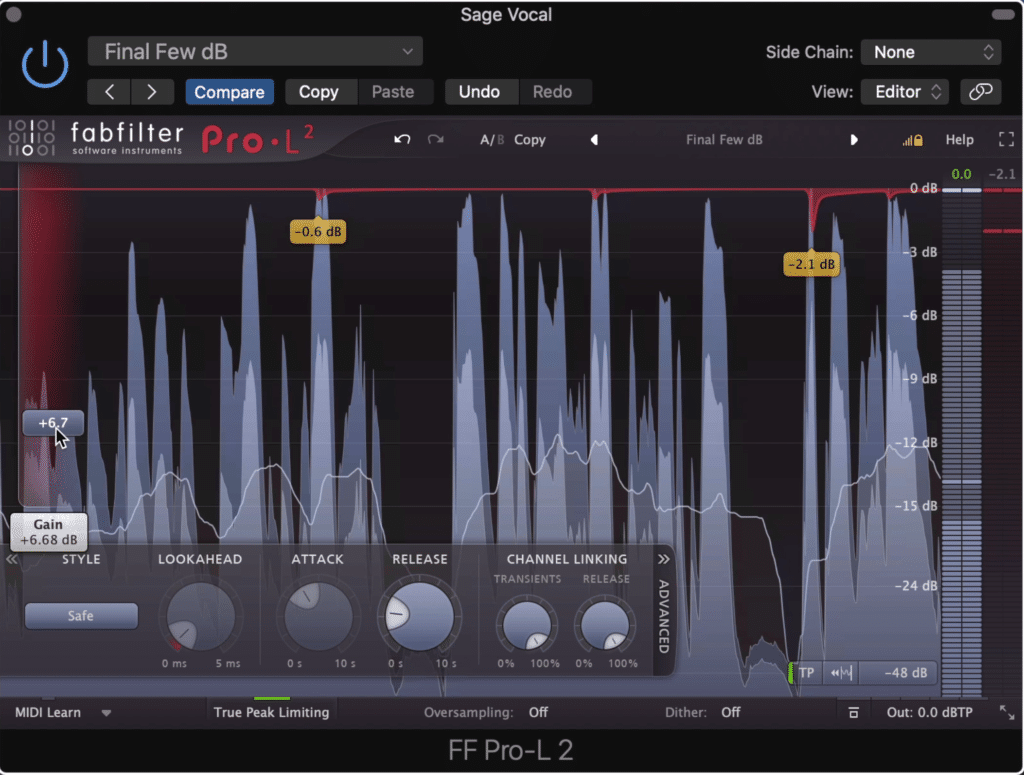Collapse panel with left double chevron

(x=11, y=560)
